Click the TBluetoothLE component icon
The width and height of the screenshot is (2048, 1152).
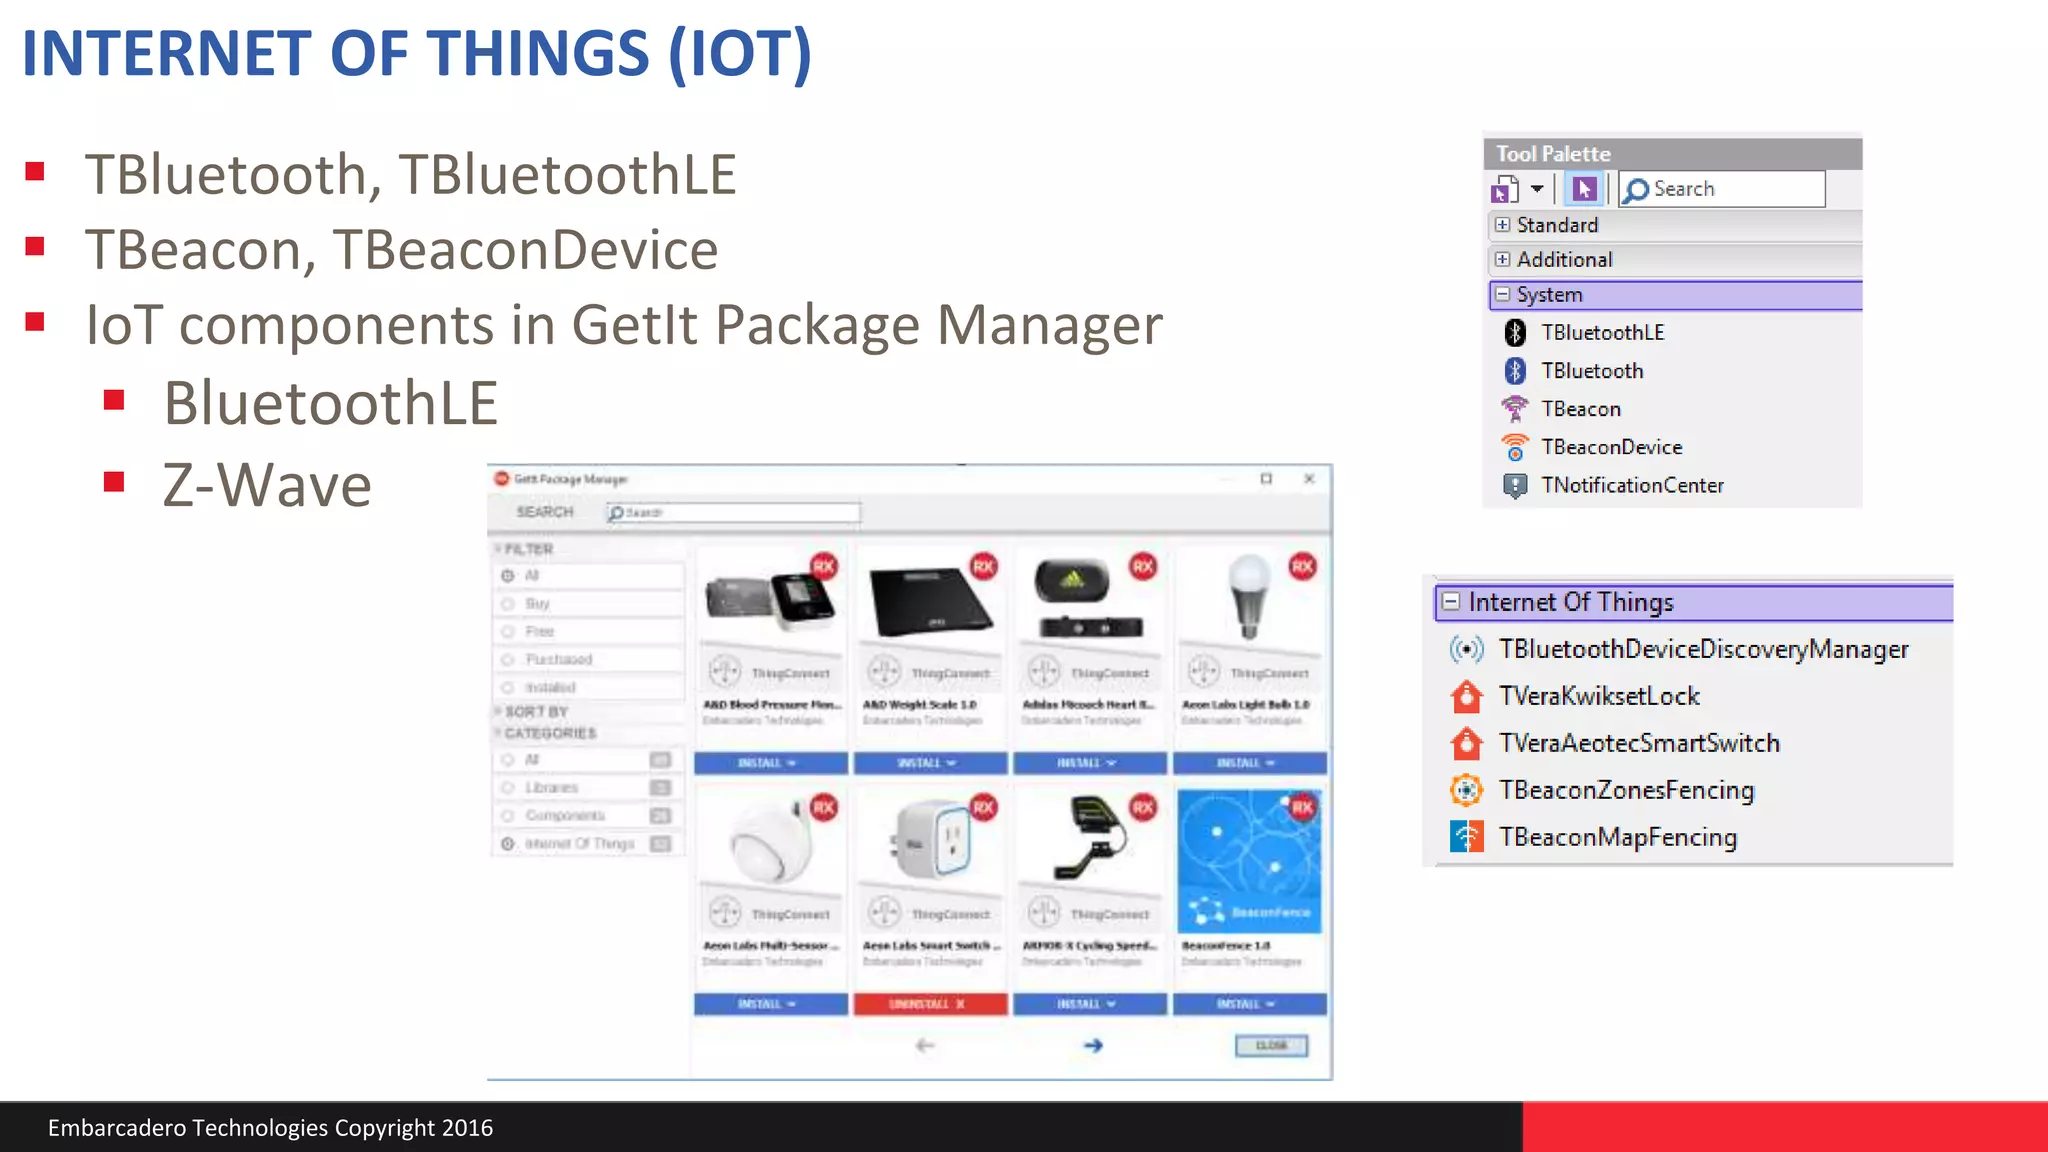[x=1515, y=332]
